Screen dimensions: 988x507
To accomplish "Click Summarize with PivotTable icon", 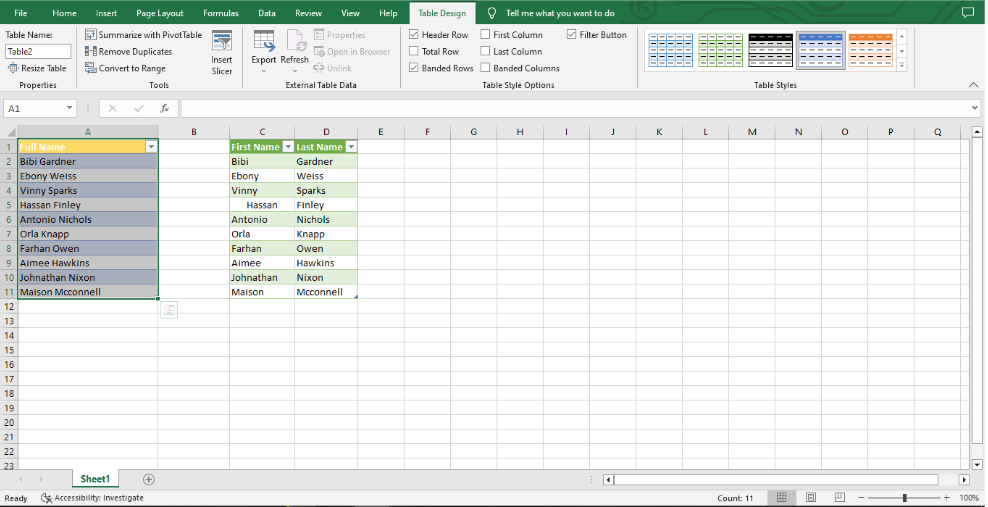I will point(91,35).
